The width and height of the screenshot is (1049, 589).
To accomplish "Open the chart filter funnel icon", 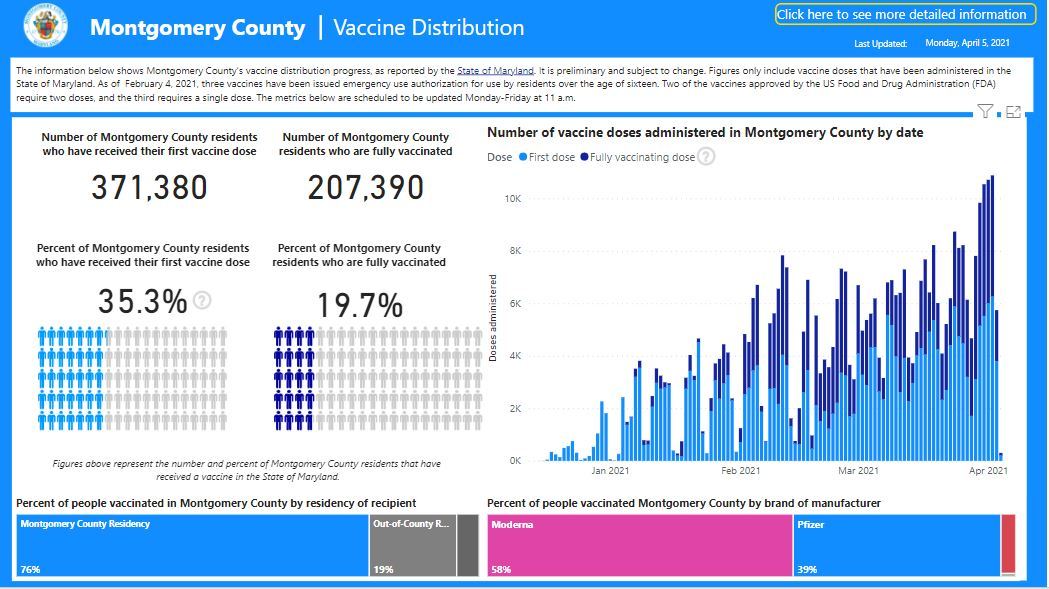I will [x=985, y=112].
